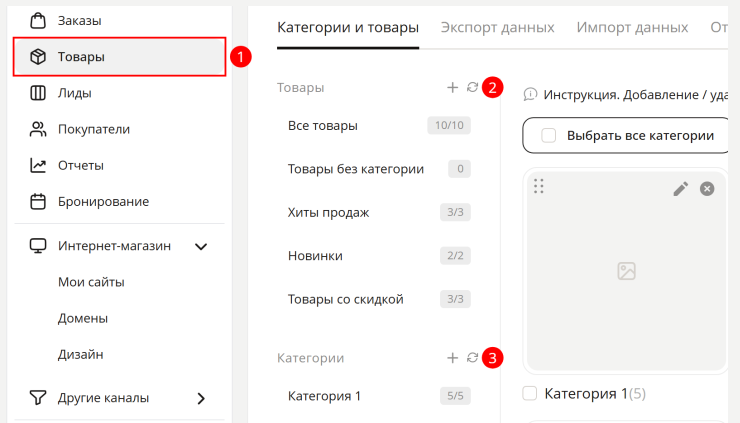This screenshot has width=740, height=423.
Task: Refresh the Категории list
Action: [472, 358]
